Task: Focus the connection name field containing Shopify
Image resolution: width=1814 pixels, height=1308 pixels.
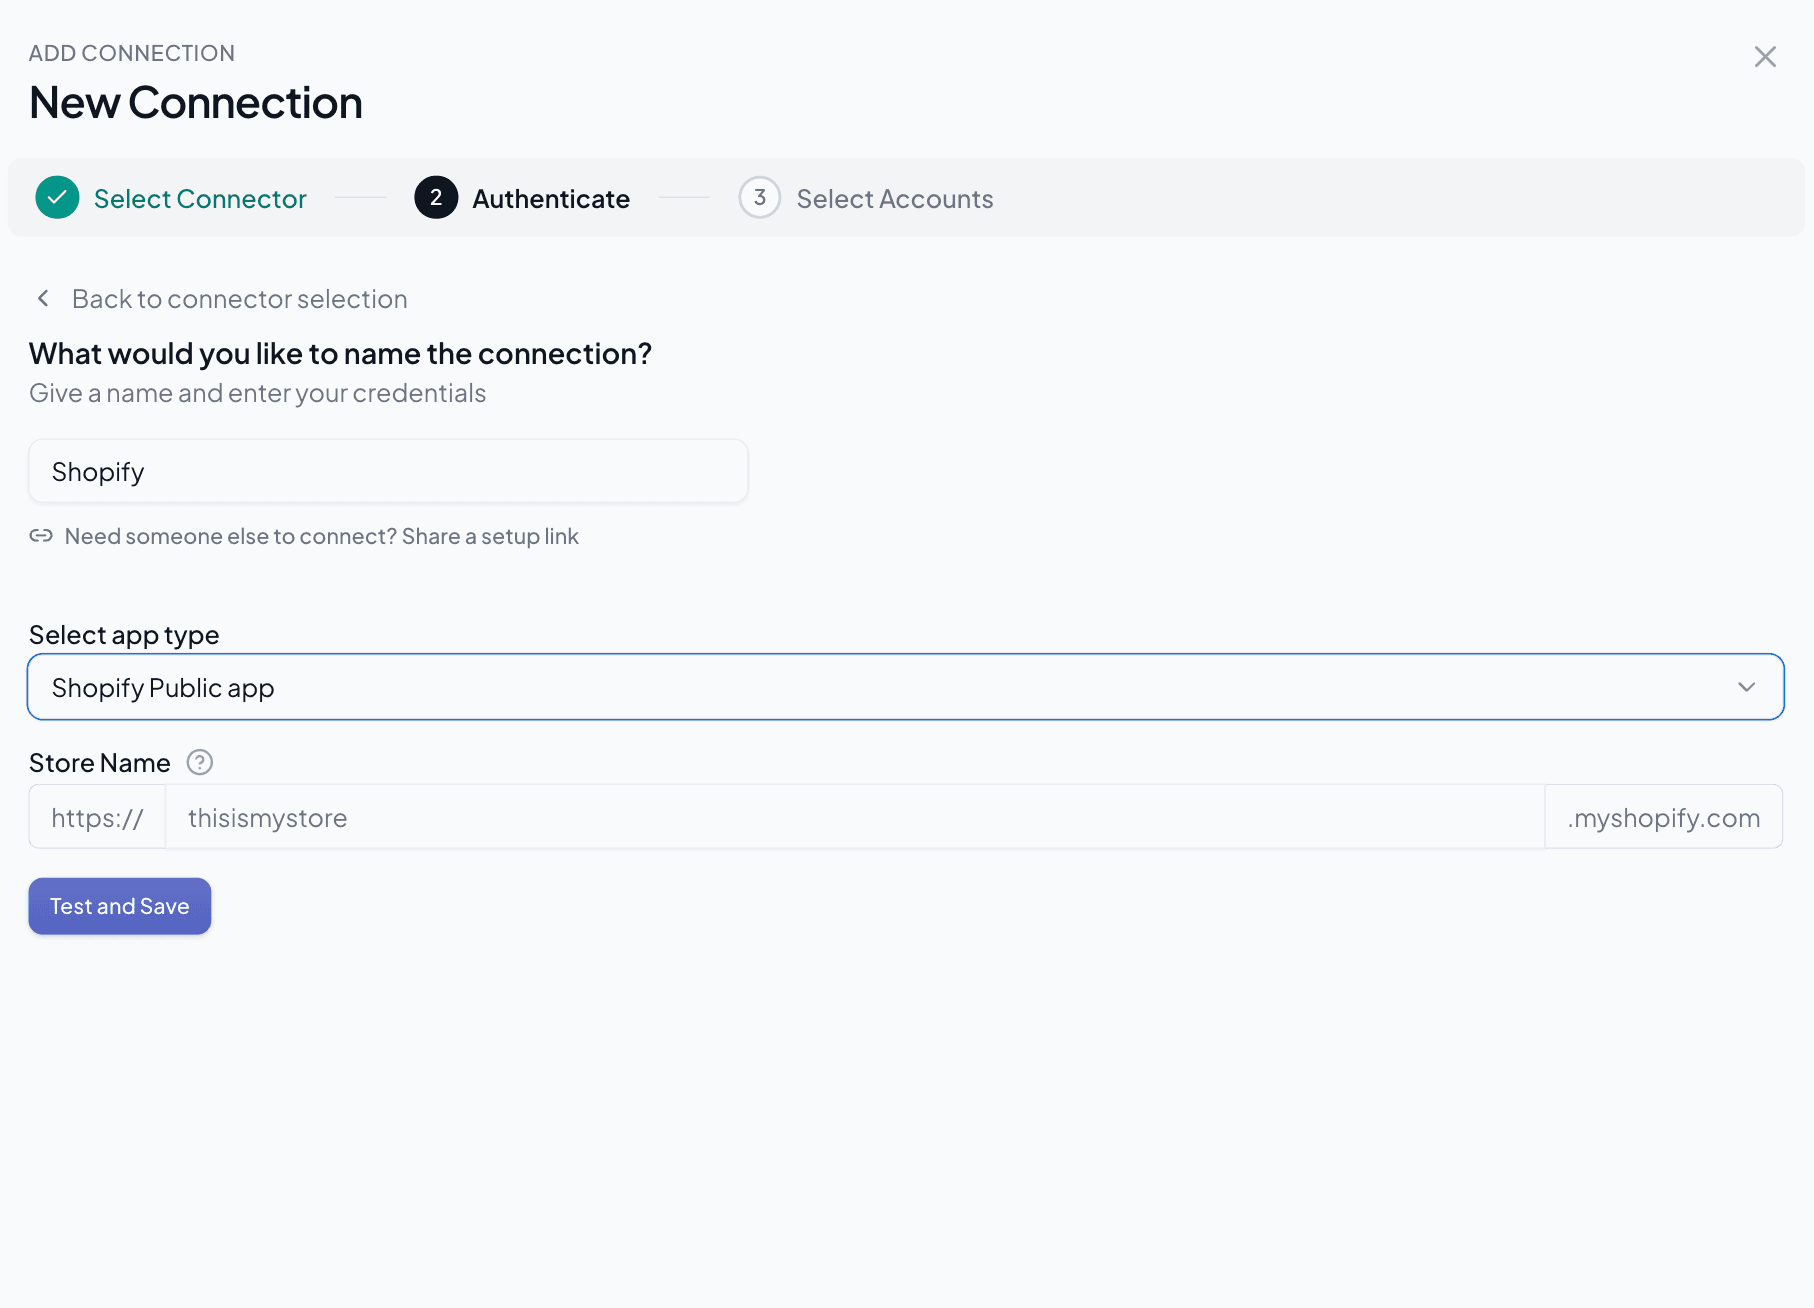Action: [x=388, y=471]
